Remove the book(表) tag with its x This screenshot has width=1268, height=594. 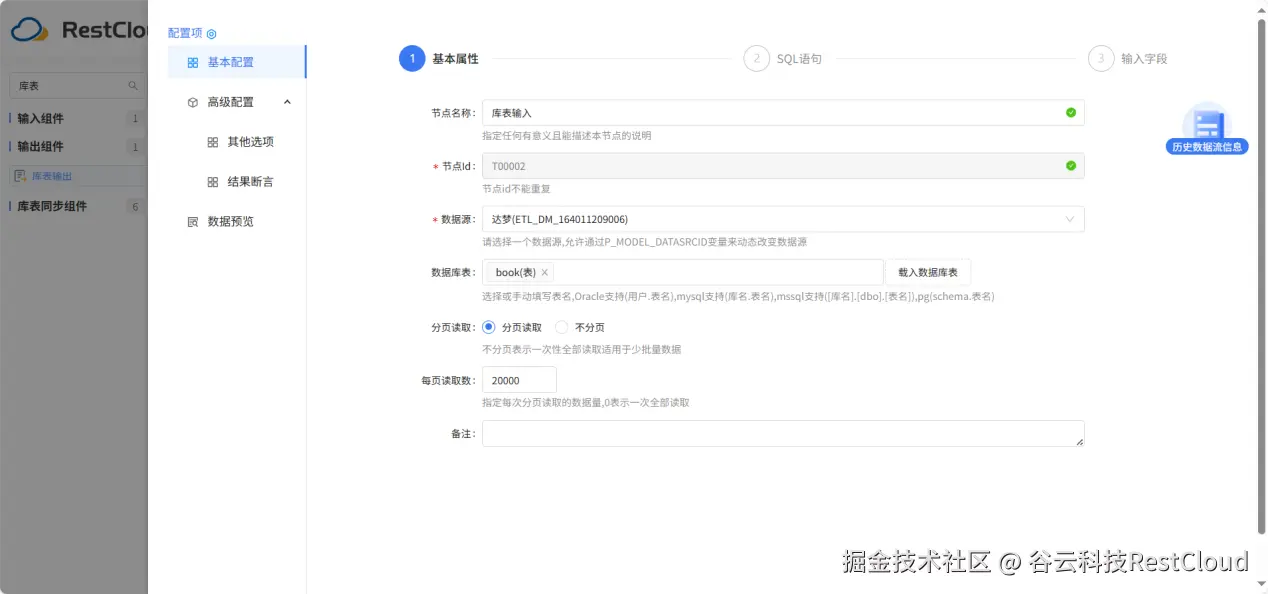click(544, 271)
